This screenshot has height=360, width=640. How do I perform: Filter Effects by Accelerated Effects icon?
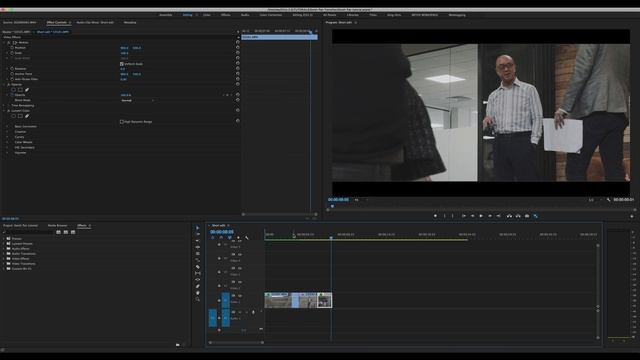click(x=58, y=232)
